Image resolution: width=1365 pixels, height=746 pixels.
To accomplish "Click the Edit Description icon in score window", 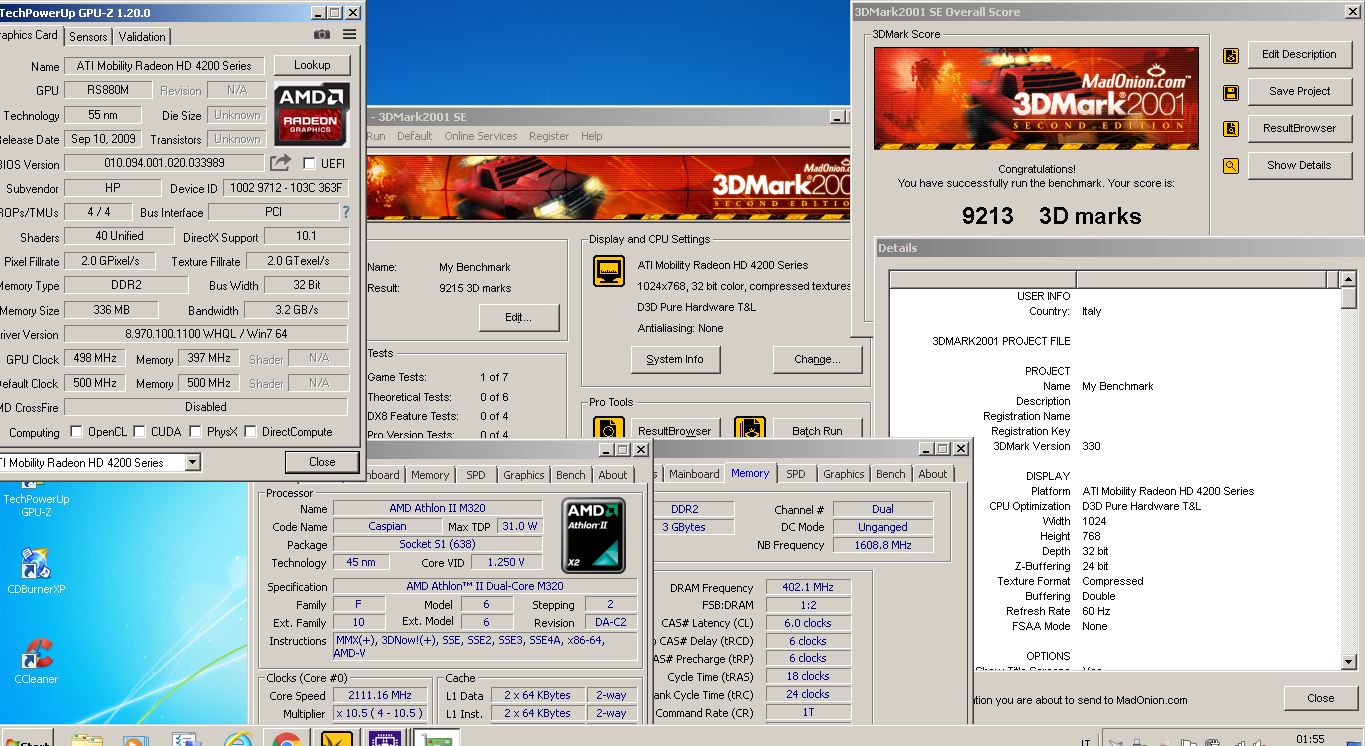I will pos(1231,56).
